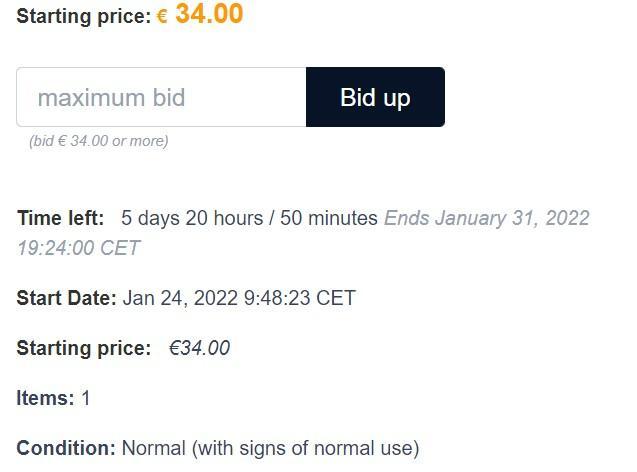637x472 pixels.
Task: Click the 19:24:00 CET end time
Action: point(79,248)
